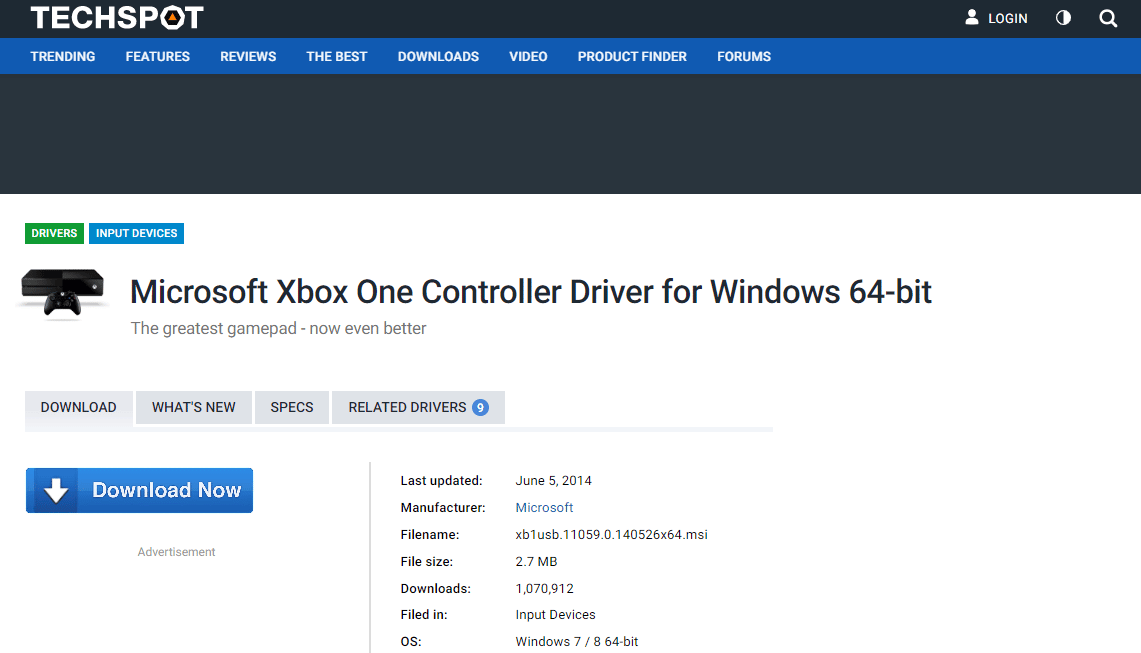Switch to the Specs tab
1141x653 pixels.
[292, 408]
